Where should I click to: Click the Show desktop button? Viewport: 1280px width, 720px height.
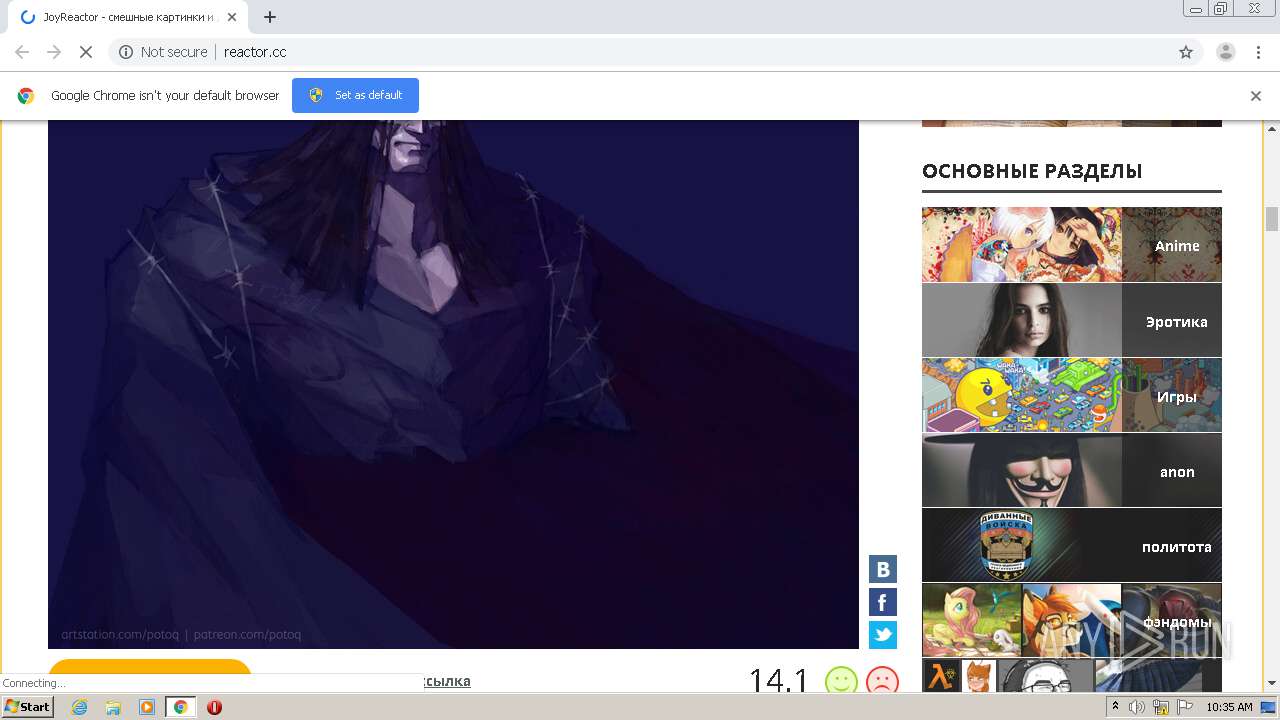[x=1269, y=707]
